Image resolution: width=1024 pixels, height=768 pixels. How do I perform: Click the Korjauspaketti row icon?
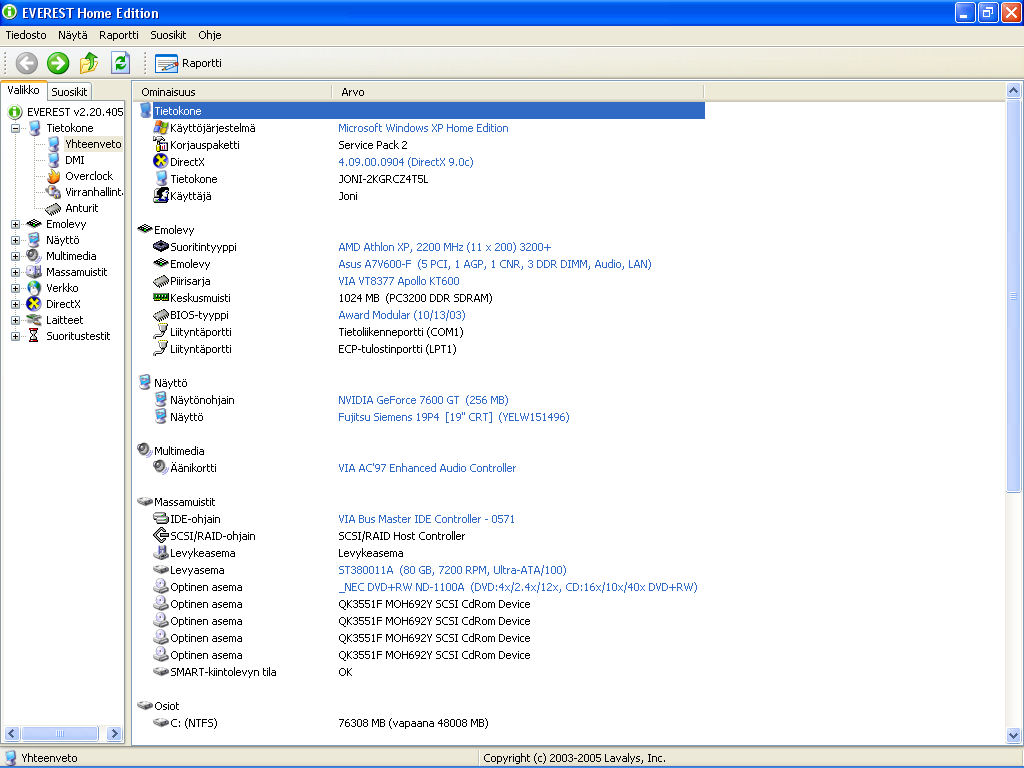pos(161,144)
